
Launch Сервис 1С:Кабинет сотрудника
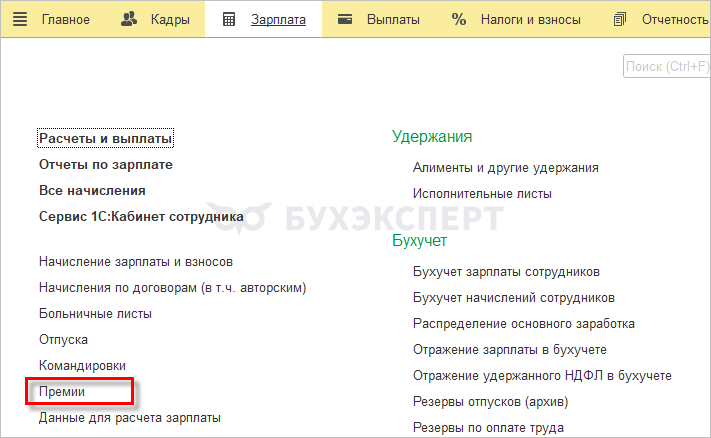click(x=141, y=216)
